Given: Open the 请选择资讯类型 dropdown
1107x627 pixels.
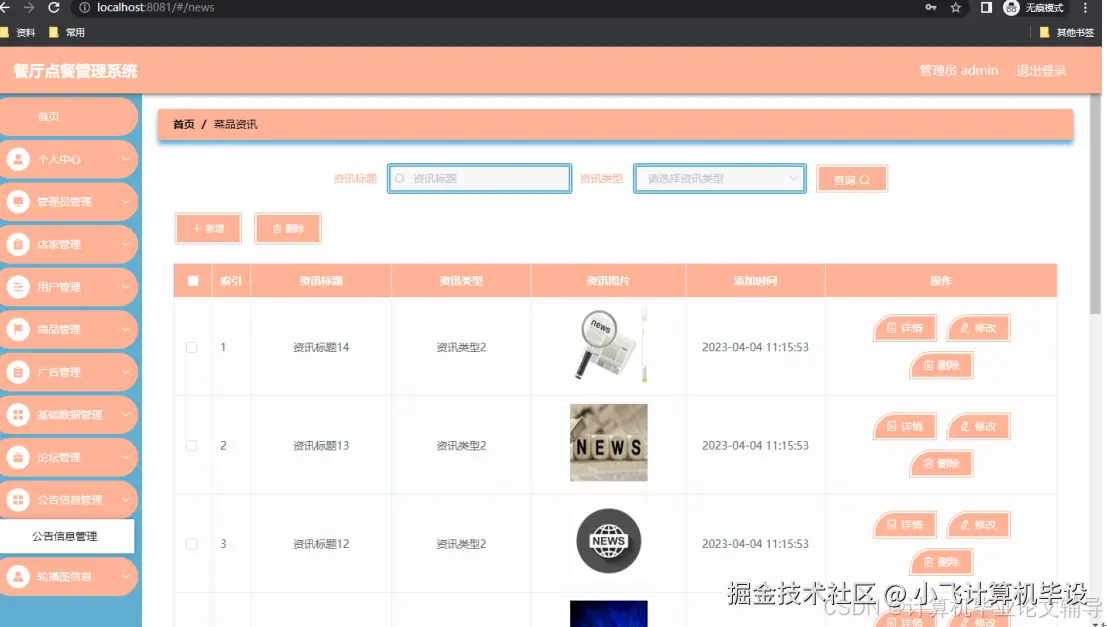Looking at the screenshot, I should pos(719,179).
